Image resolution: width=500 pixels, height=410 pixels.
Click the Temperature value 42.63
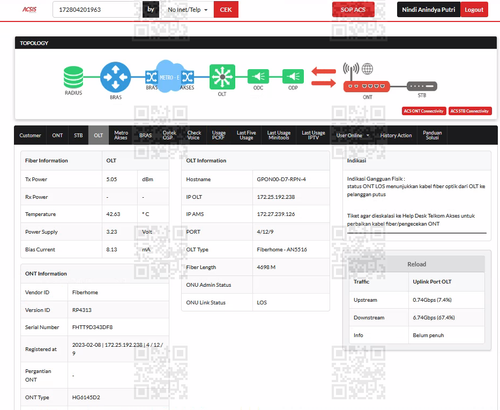tap(113, 214)
